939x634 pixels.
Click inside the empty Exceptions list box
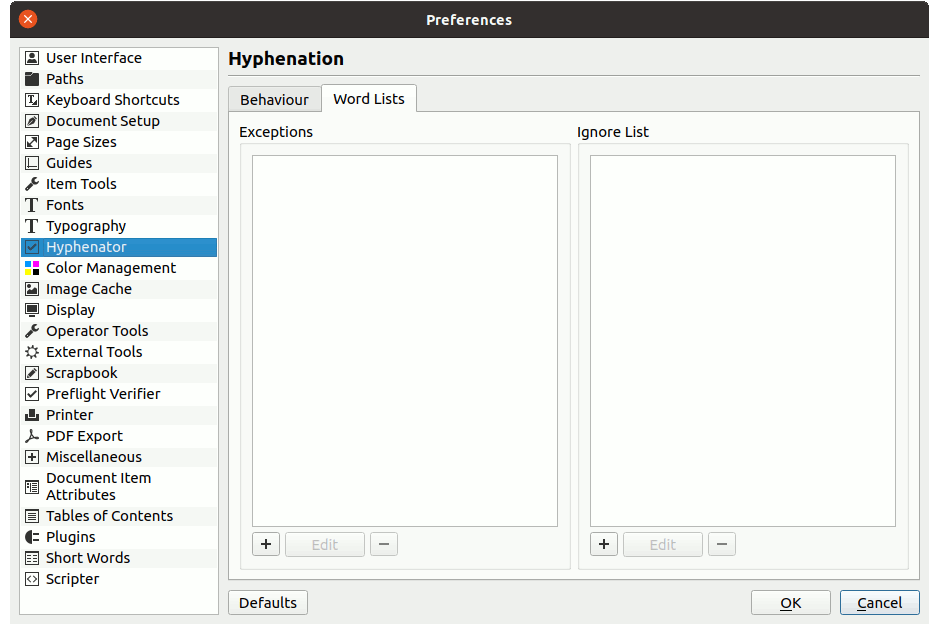pos(404,340)
